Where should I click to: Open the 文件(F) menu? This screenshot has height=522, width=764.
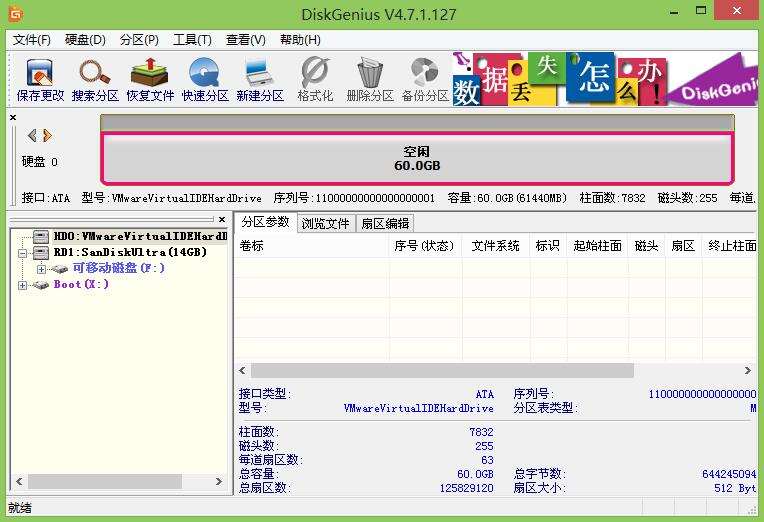(x=32, y=40)
